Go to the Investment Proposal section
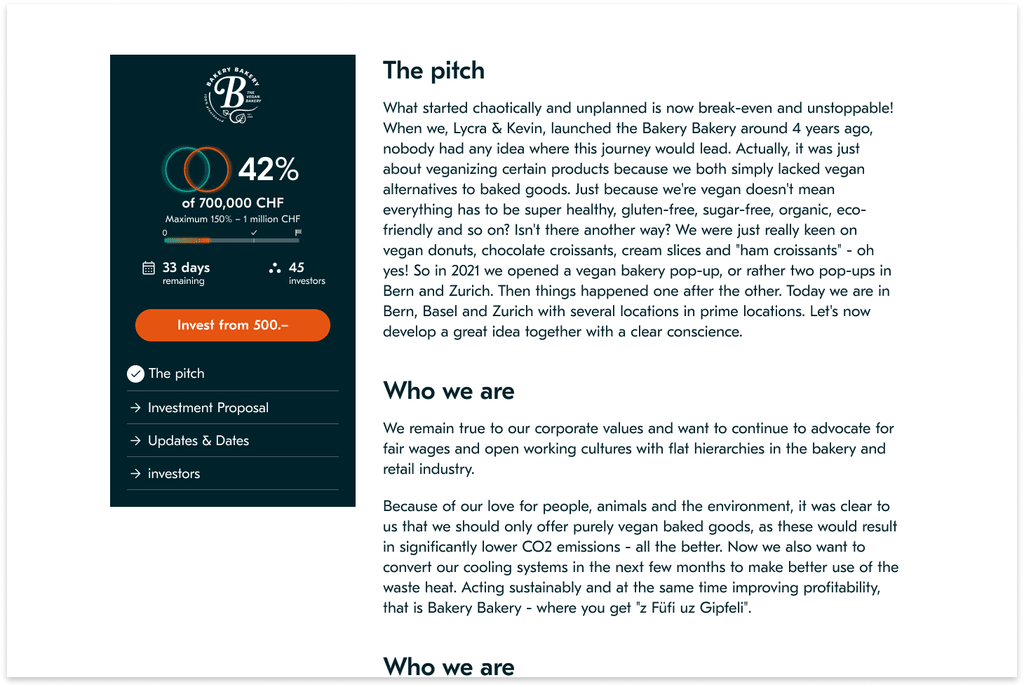Viewport: 1024px width, 687px height. (x=208, y=408)
